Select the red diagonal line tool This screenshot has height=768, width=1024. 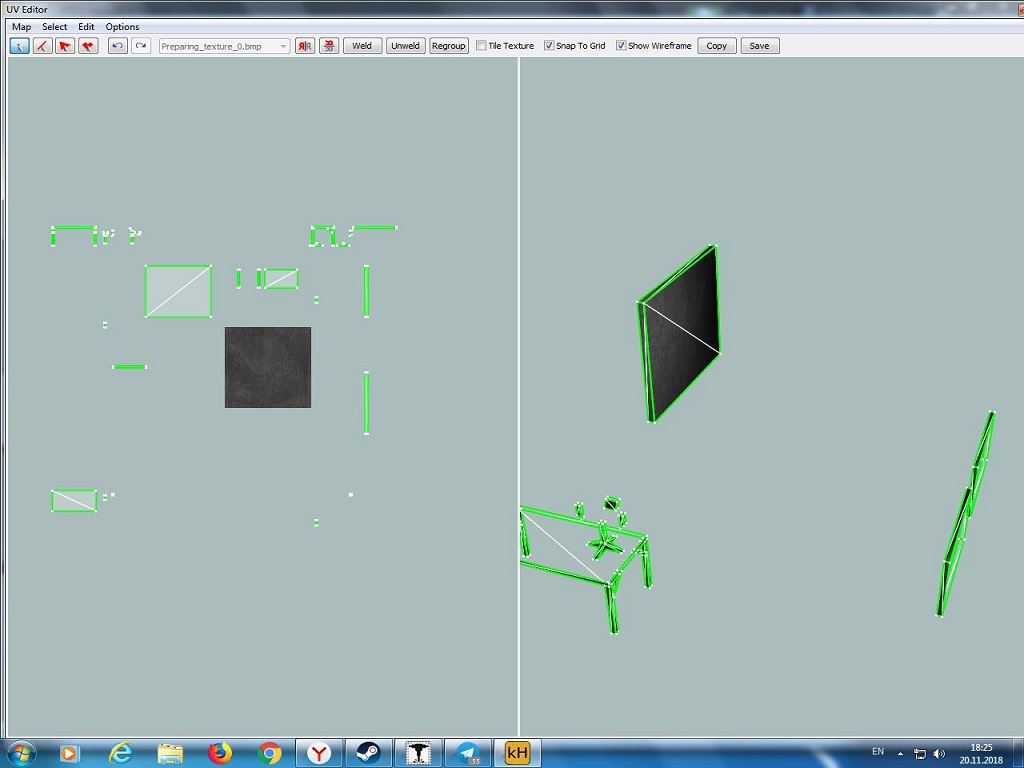42,46
